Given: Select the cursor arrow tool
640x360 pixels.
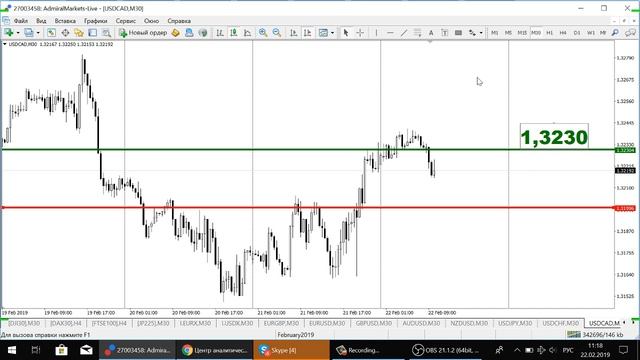Looking at the screenshot, I should 346,33.
